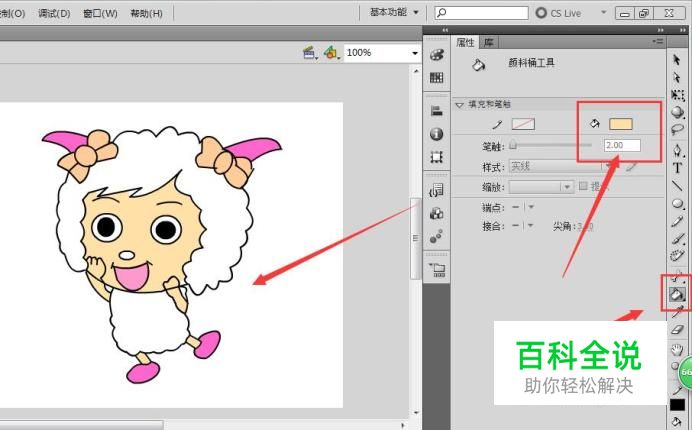This screenshot has height=430, width=692.
Task: Expand the collapsed icon panel dock
Action: pyautogui.click(x=445, y=30)
